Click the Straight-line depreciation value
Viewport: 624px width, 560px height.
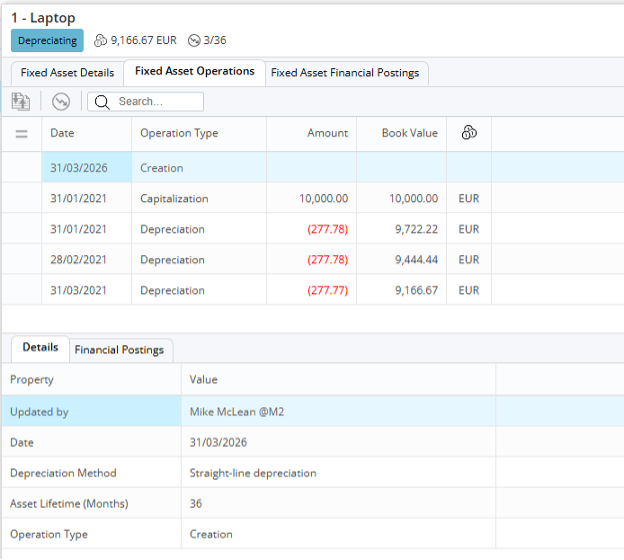tap(253, 473)
